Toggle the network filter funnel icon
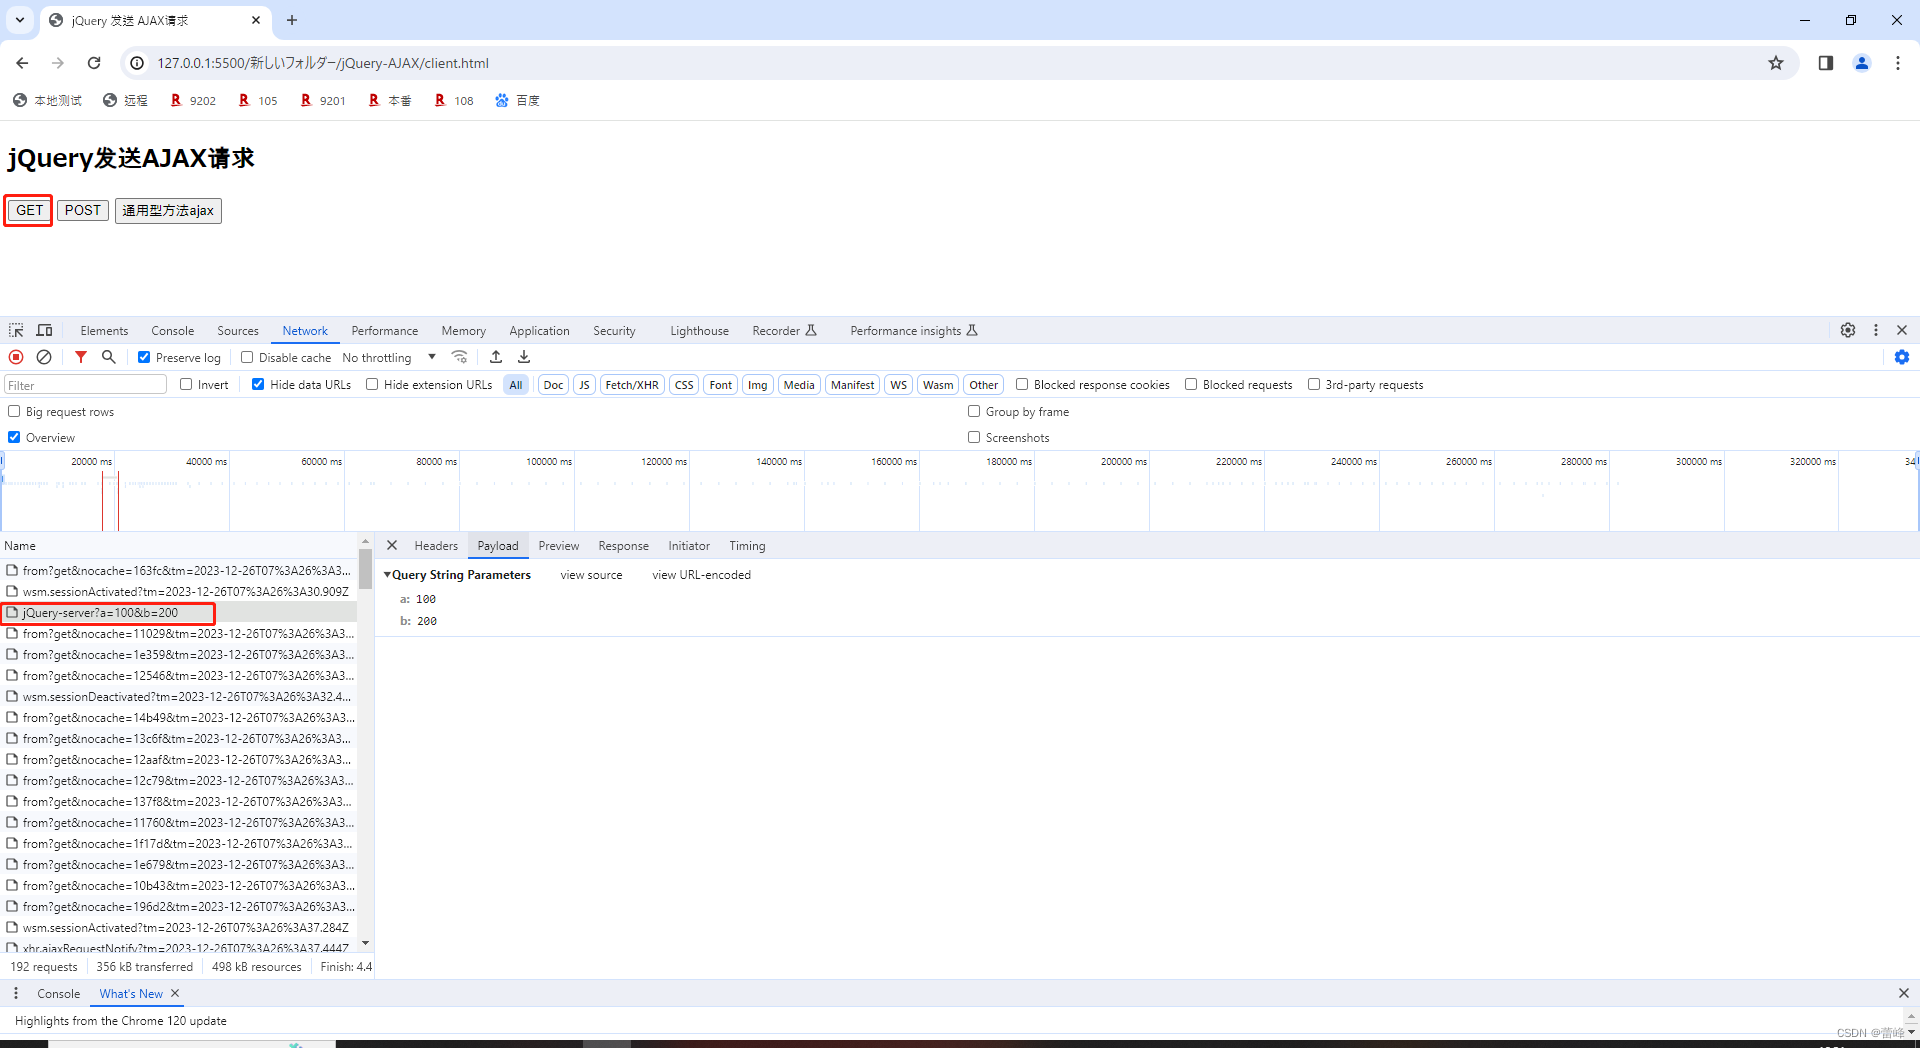The height and width of the screenshot is (1048, 1920). click(81, 357)
